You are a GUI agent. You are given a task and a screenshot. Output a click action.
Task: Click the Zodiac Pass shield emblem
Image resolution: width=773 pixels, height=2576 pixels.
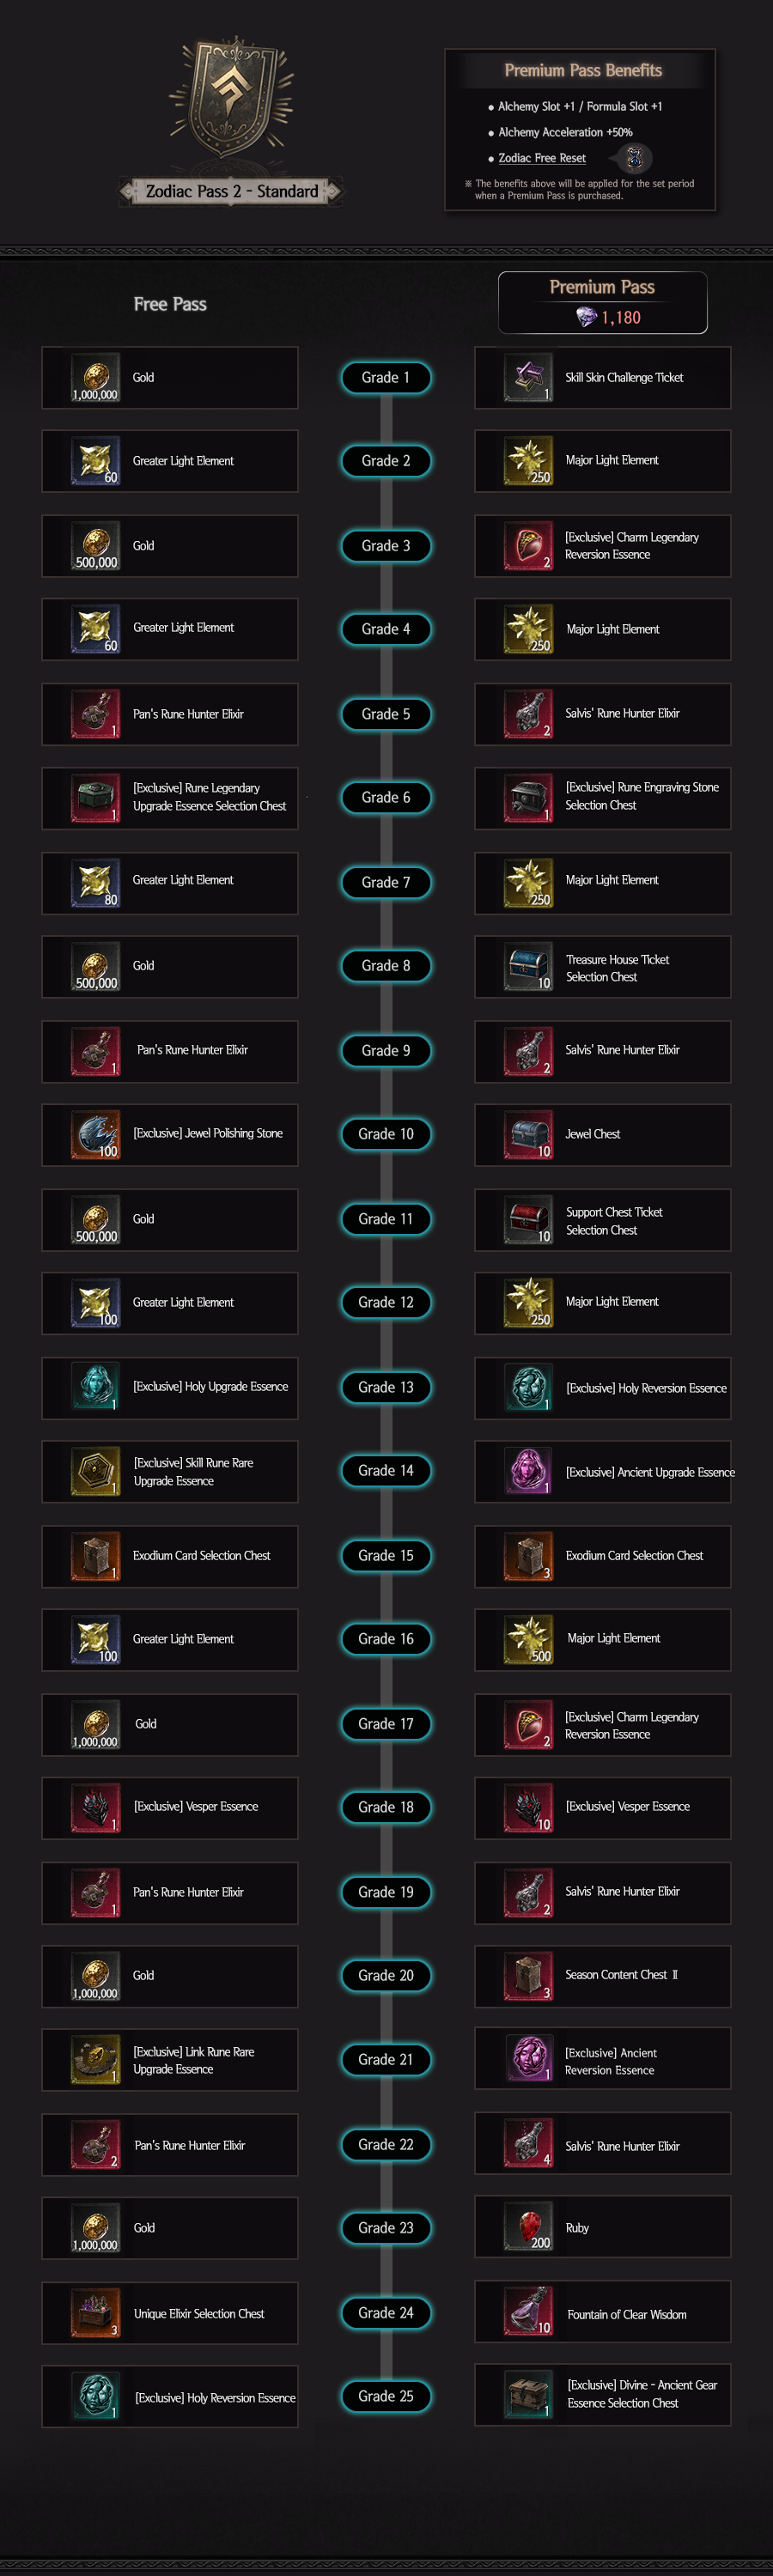point(232,100)
